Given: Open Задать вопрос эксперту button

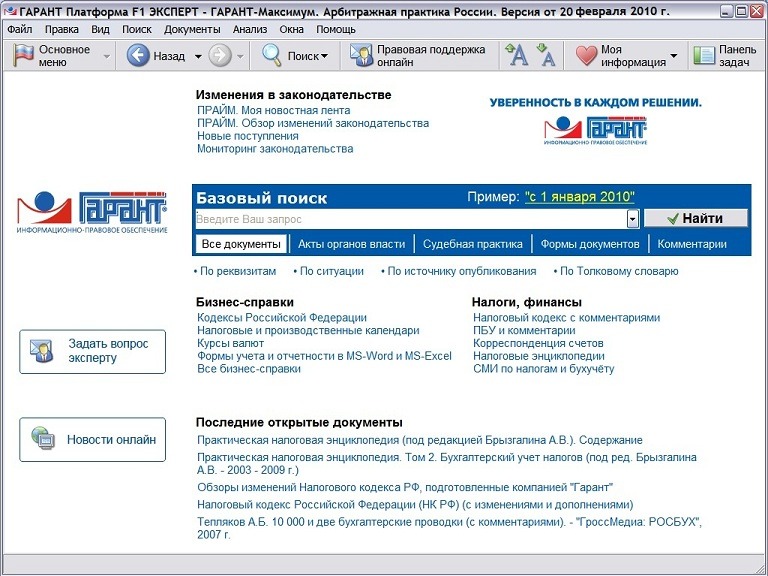Looking at the screenshot, I should click(x=93, y=352).
